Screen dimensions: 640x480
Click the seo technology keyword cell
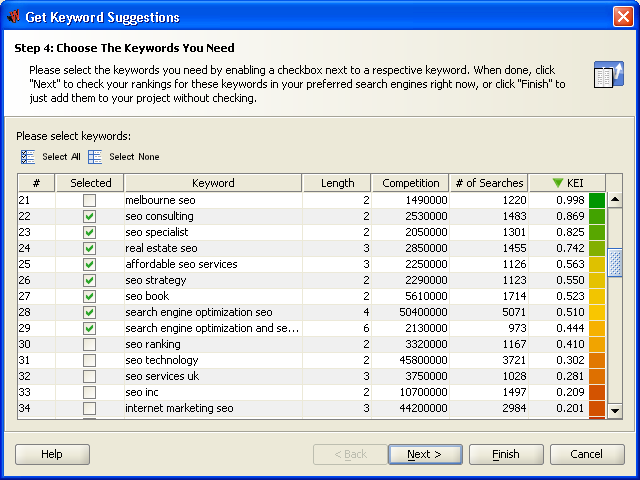coord(213,360)
